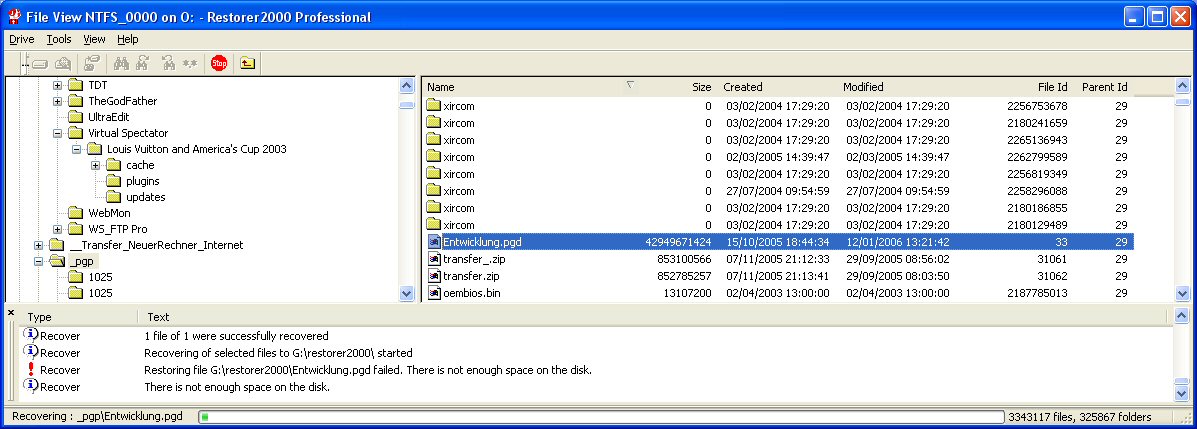The width and height of the screenshot is (1197, 429).
Task: Select the Virtual Spectator folder label
Action: pos(127,133)
